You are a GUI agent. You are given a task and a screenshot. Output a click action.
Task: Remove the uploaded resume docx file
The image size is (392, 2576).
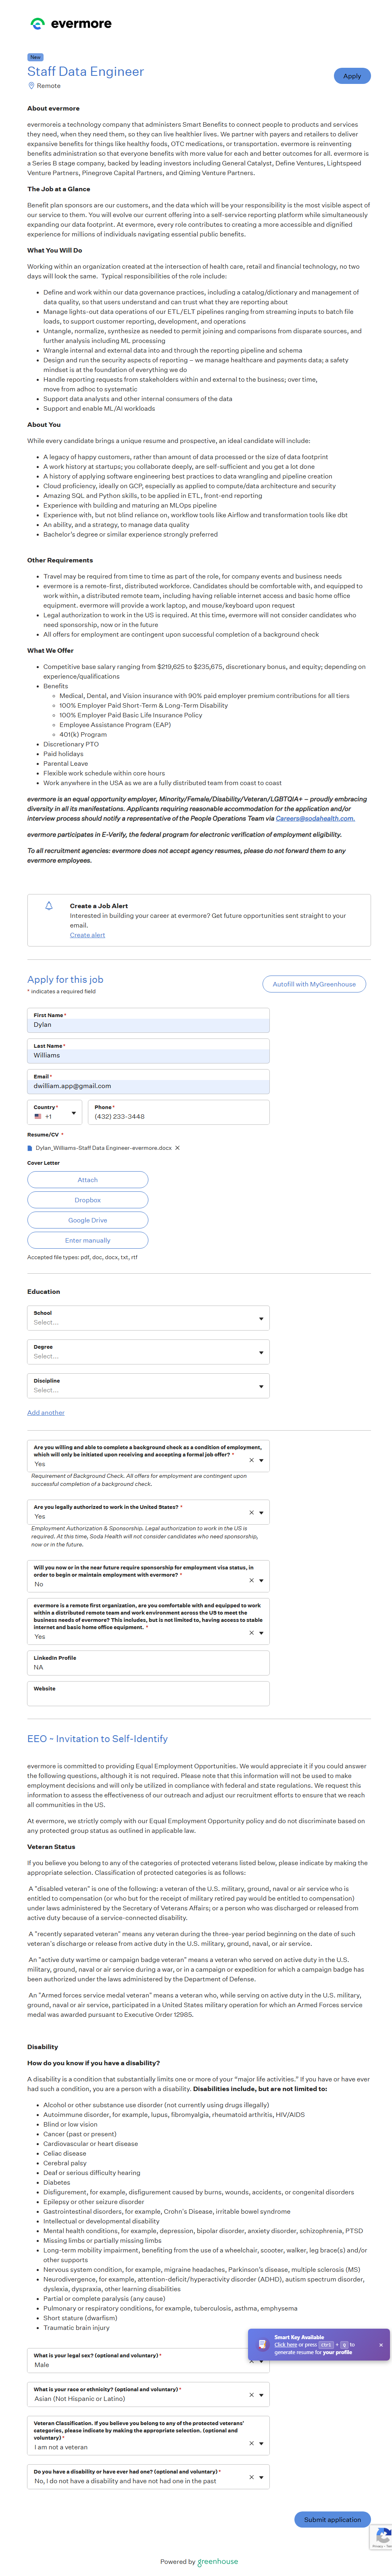coord(178,1148)
